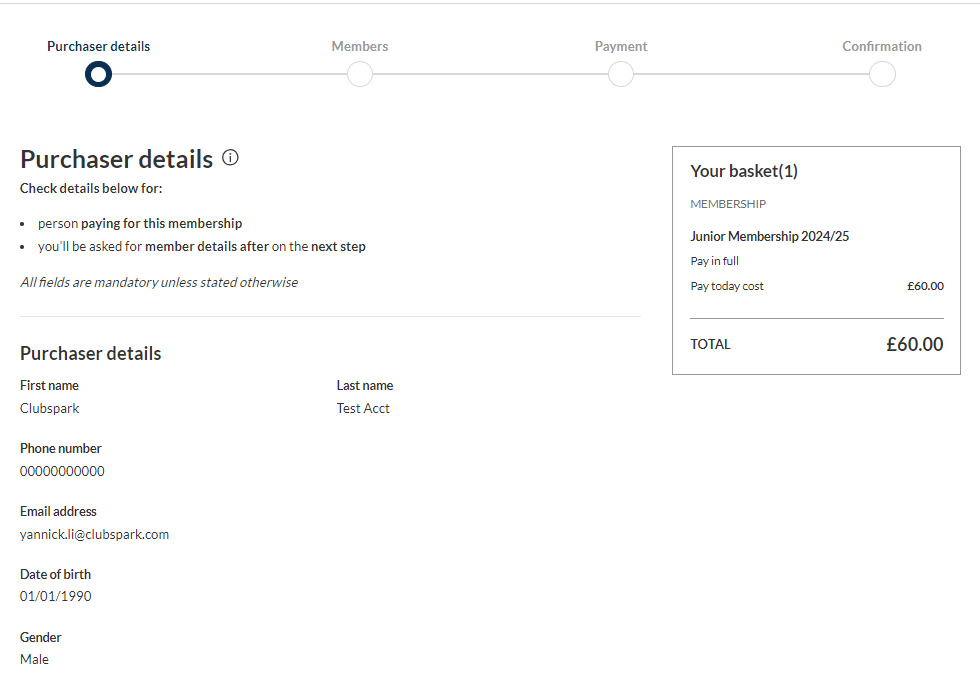
Task: Click the Confirmation step circle
Action: point(882,74)
